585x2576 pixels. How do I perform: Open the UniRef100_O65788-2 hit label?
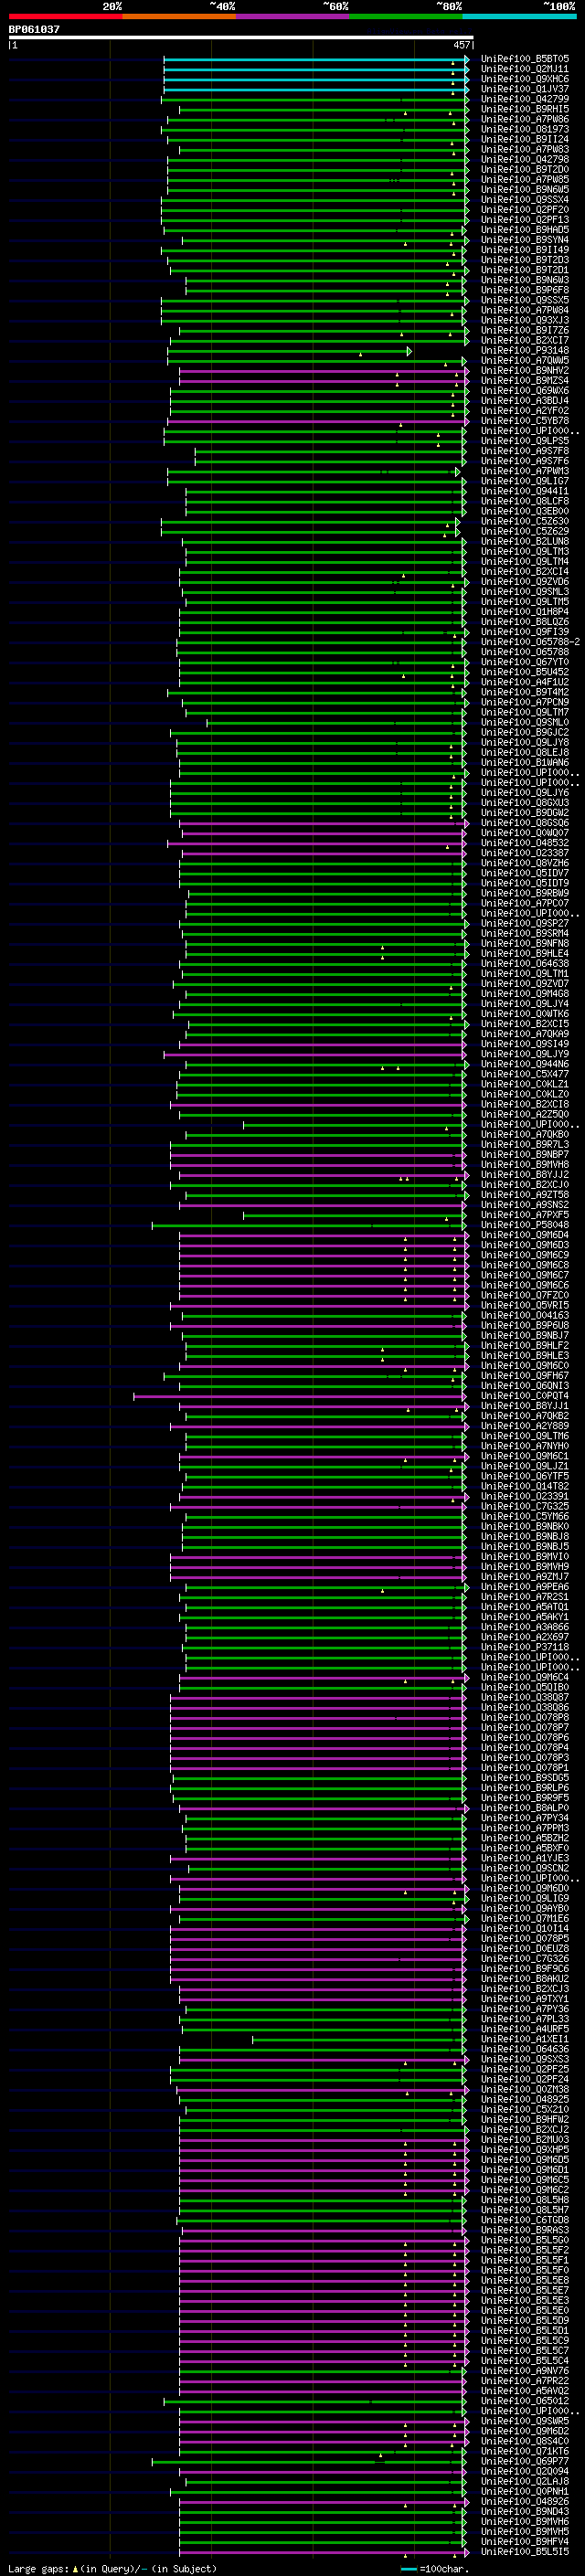(x=530, y=642)
